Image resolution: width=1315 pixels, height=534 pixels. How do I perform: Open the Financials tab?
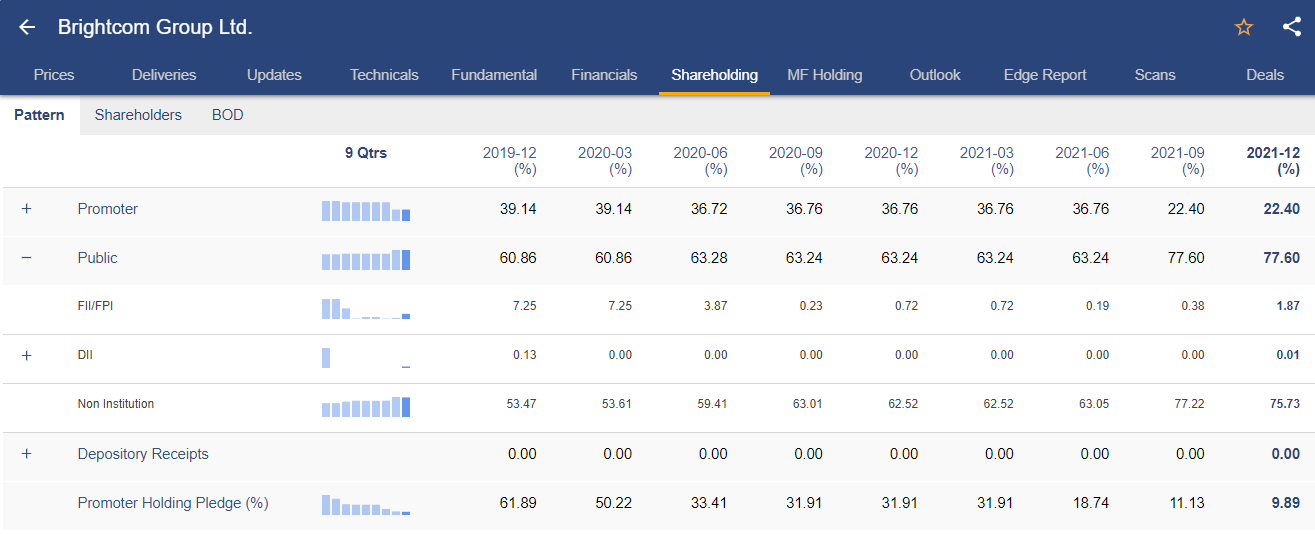click(604, 75)
